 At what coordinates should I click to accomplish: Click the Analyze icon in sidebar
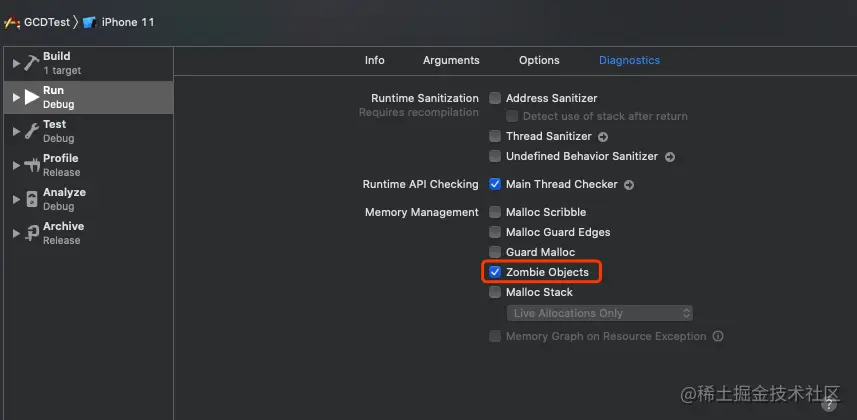(31, 199)
